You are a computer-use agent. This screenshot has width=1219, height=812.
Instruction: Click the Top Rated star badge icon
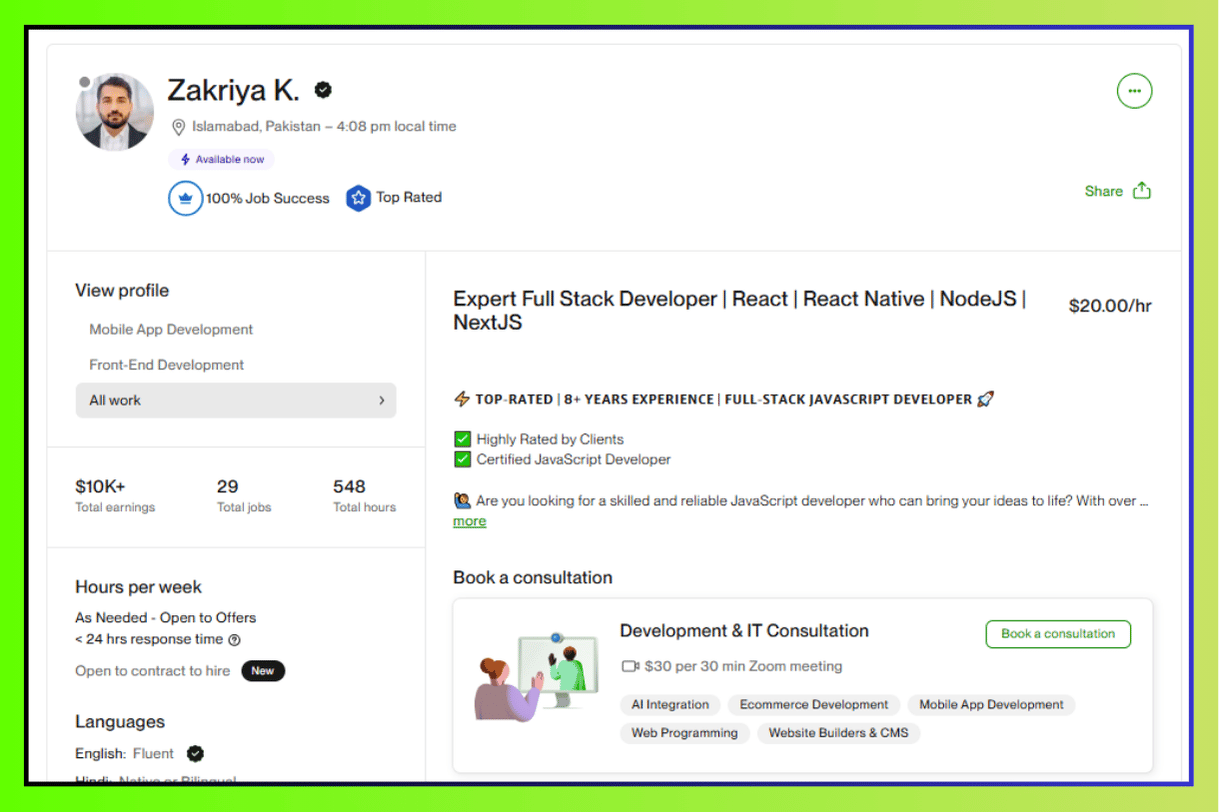pos(358,198)
